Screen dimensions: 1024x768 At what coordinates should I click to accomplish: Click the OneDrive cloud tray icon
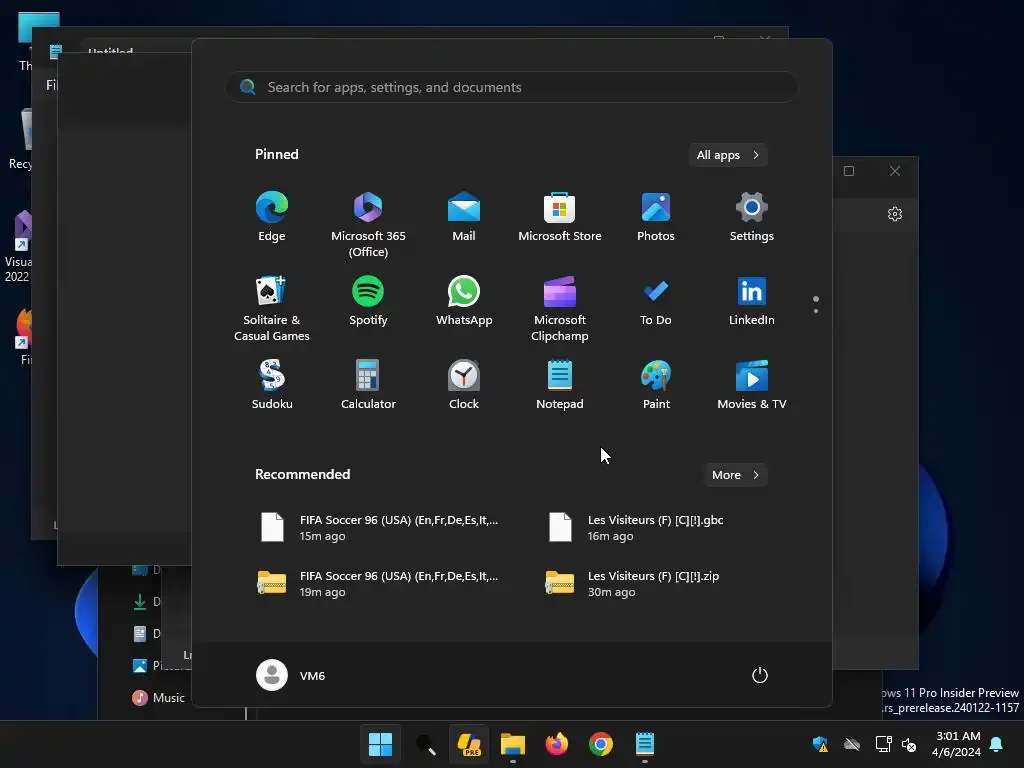click(x=852, y=744)
